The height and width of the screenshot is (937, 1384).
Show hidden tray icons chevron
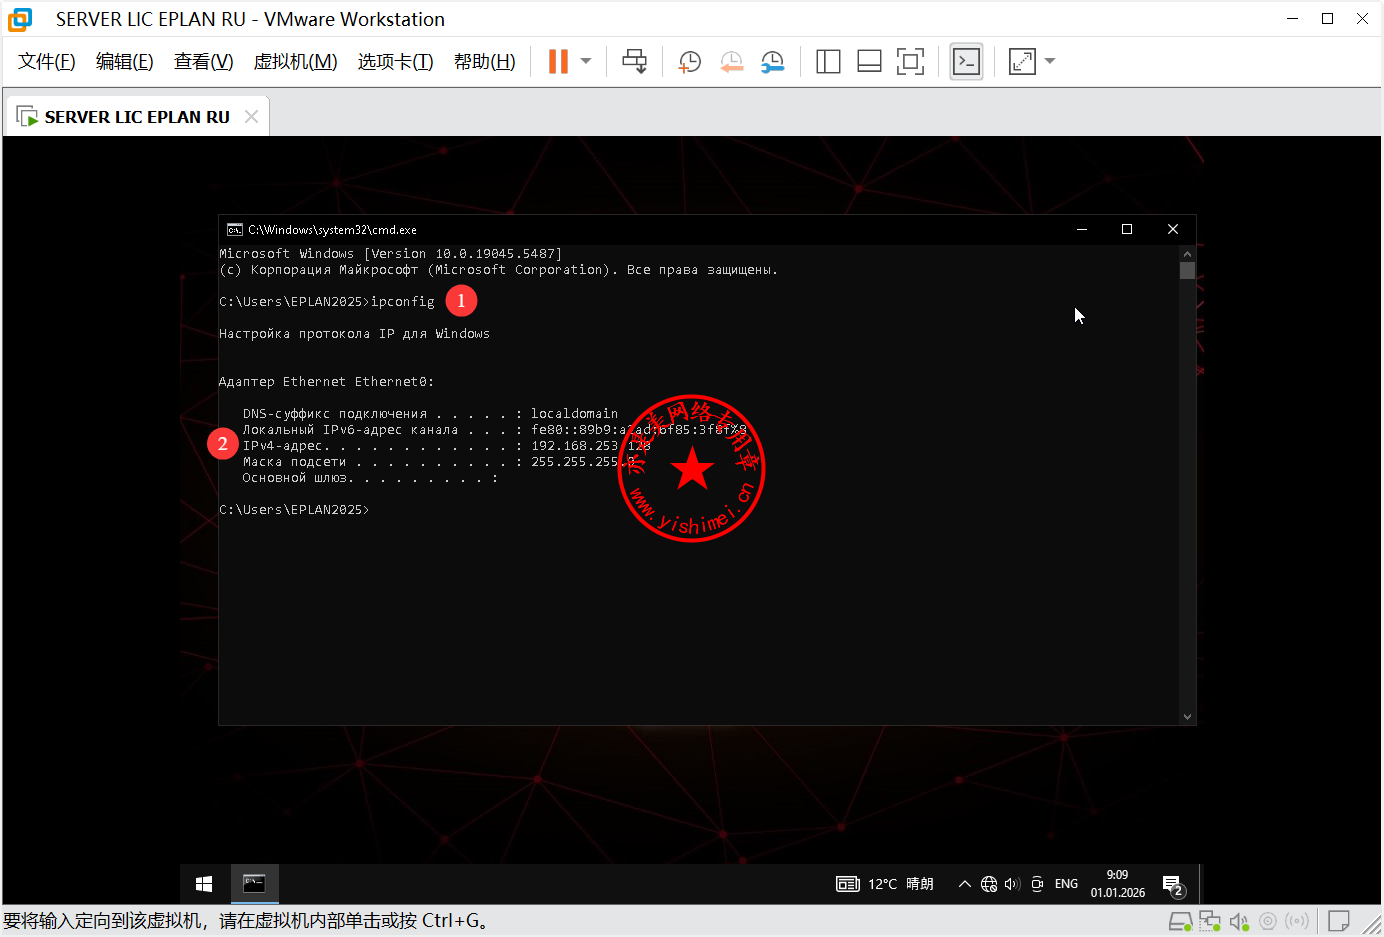pos(964,884)
